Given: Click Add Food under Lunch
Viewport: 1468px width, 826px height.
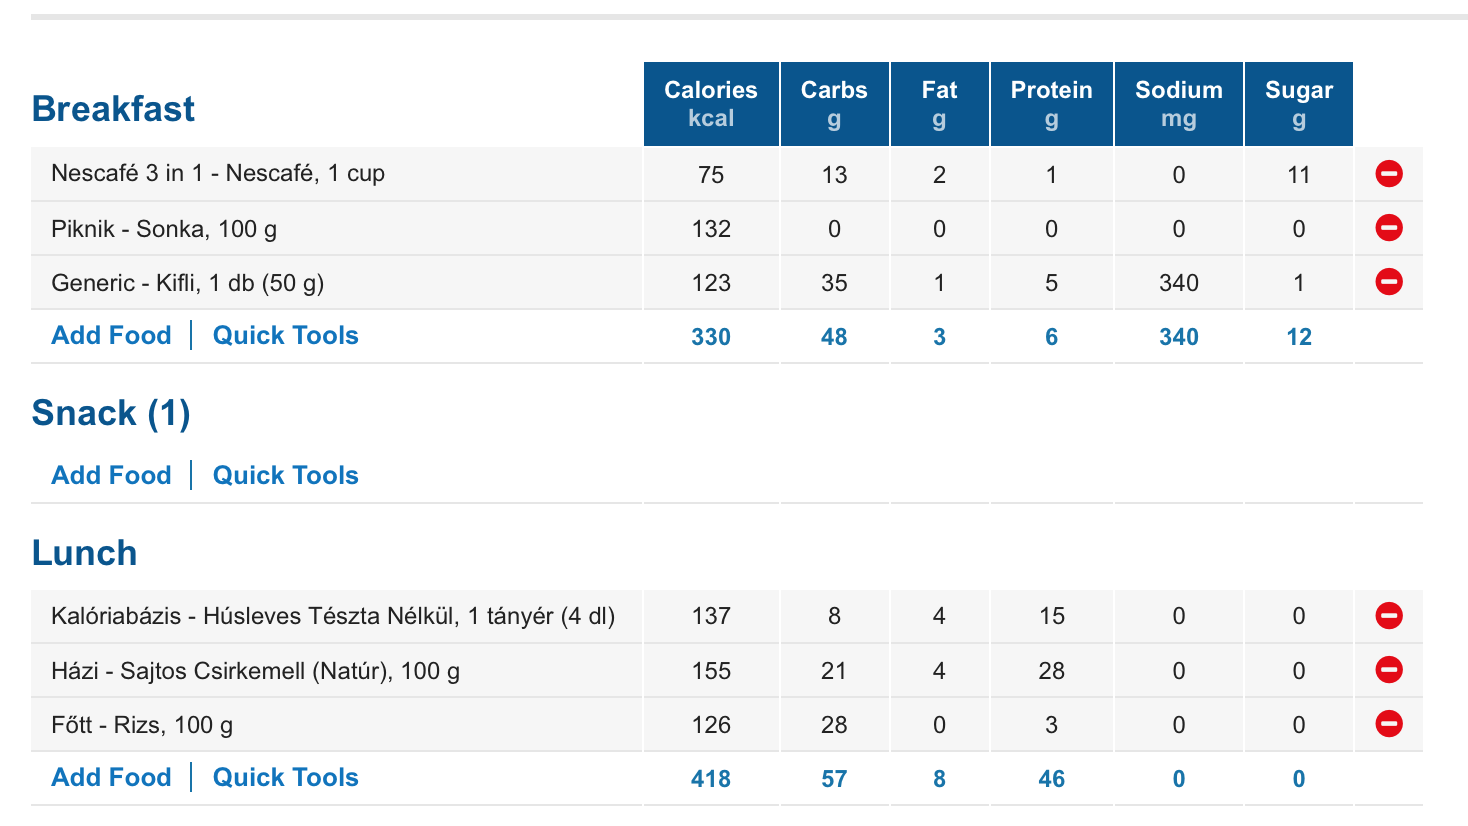Looking at the screenshot, I should [x=111, y=778].
